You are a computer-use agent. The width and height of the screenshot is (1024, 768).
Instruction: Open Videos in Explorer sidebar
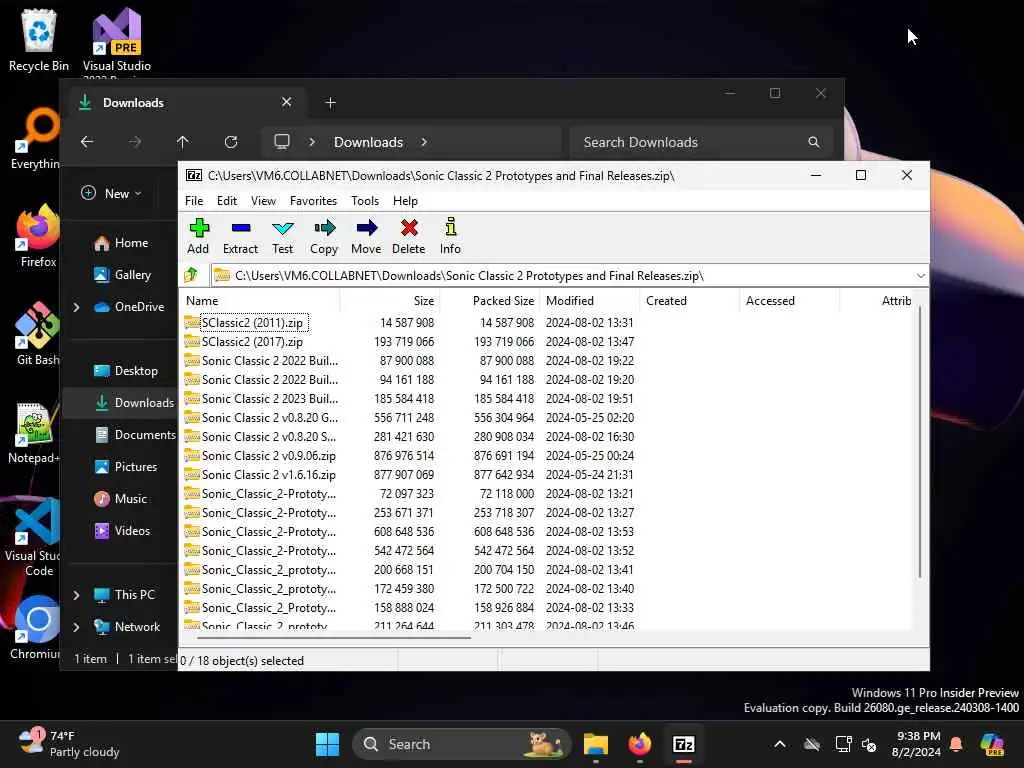[122, 531]
